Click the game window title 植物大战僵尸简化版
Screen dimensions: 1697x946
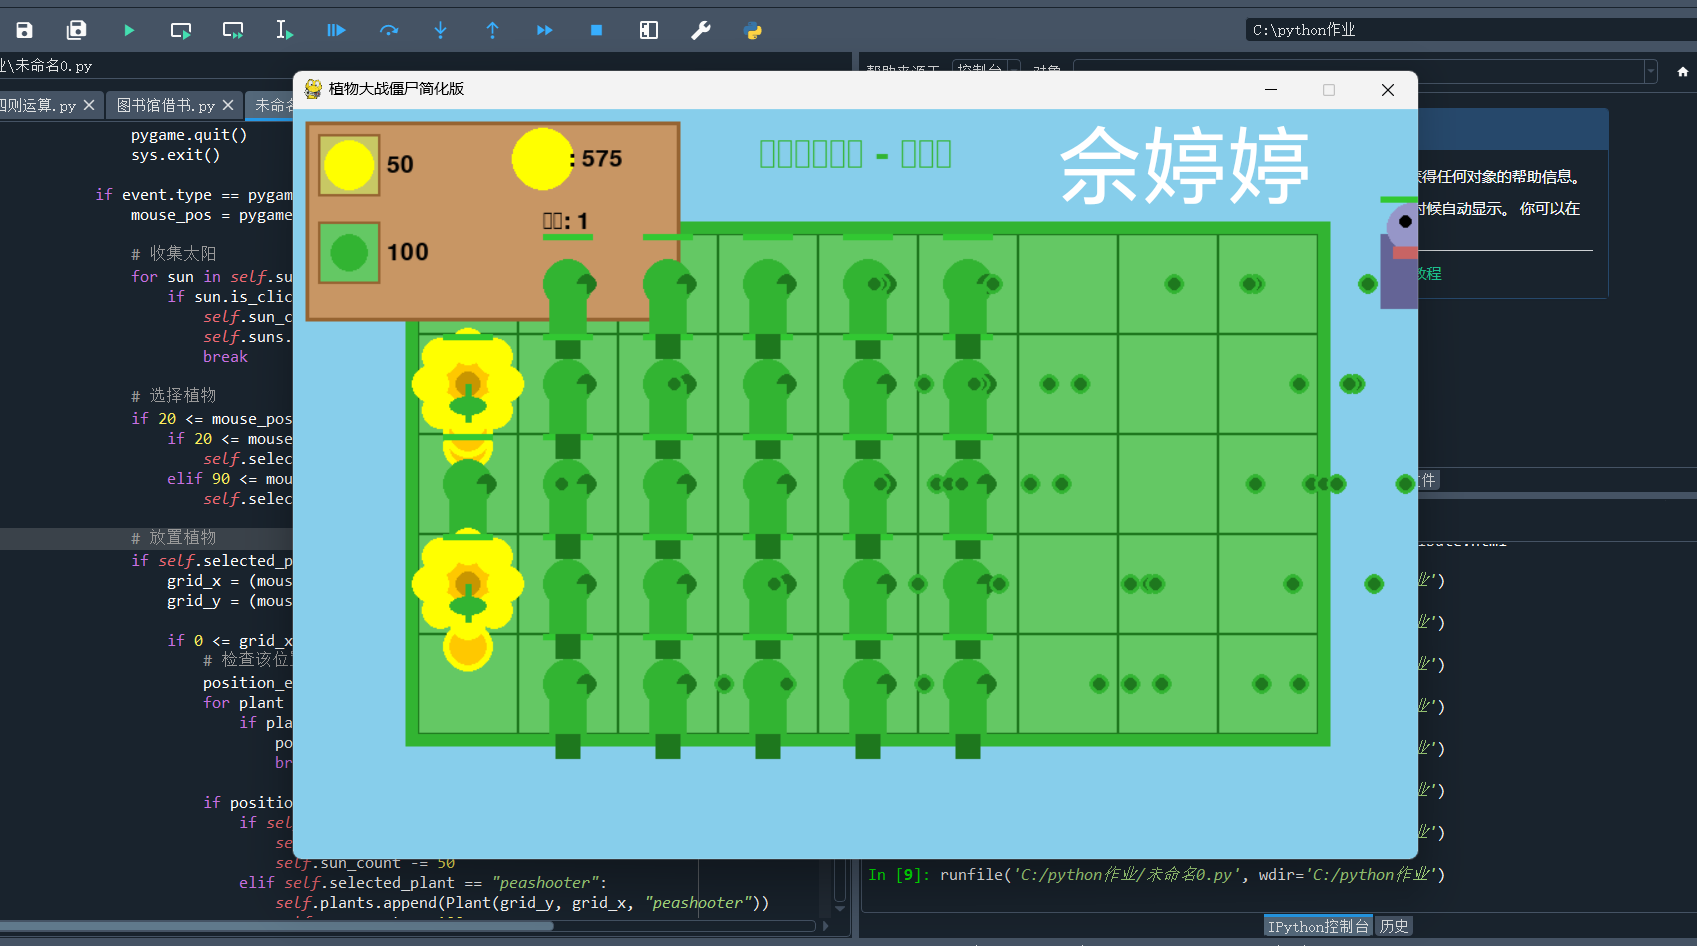(x=397, y=89)
